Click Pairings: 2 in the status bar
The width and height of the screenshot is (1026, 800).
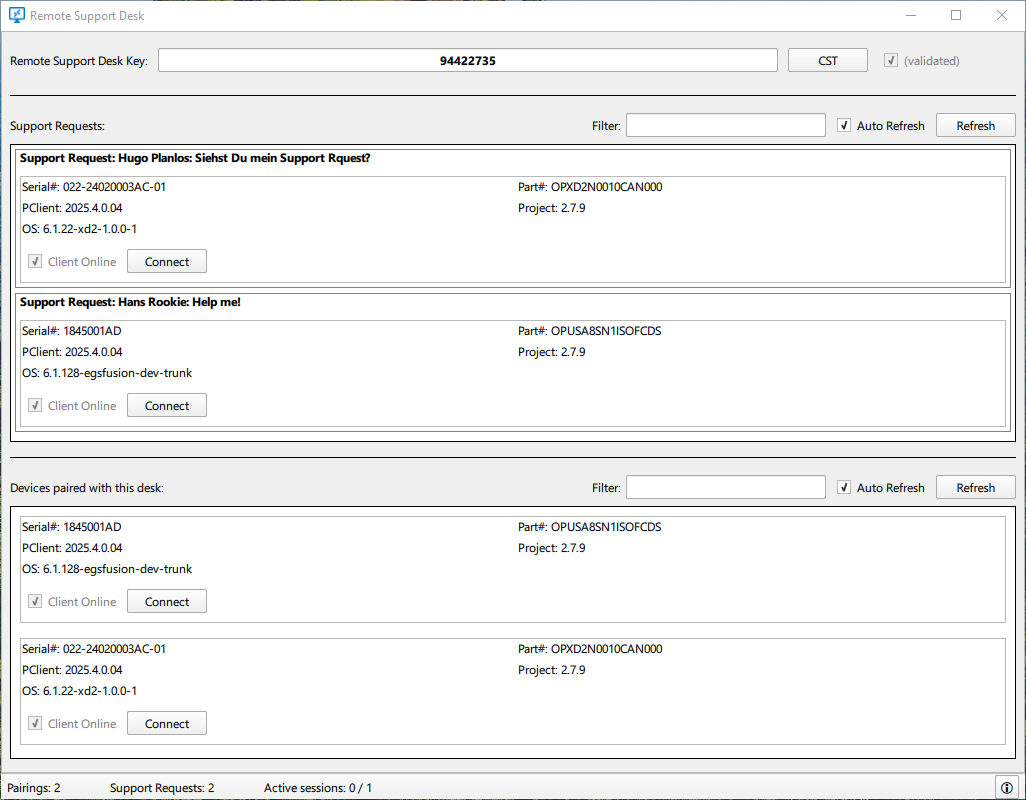pos(33,788)
